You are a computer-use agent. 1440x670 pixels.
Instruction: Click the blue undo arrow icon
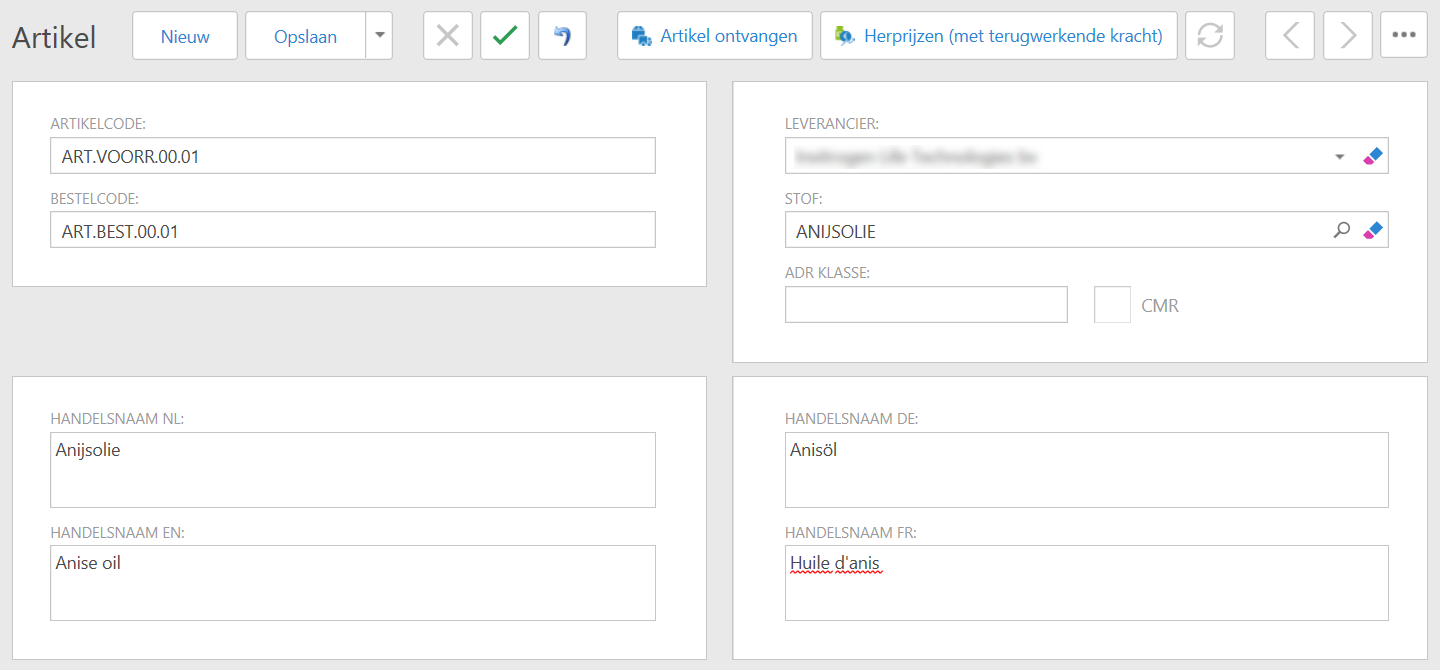[x=562, y=36]
